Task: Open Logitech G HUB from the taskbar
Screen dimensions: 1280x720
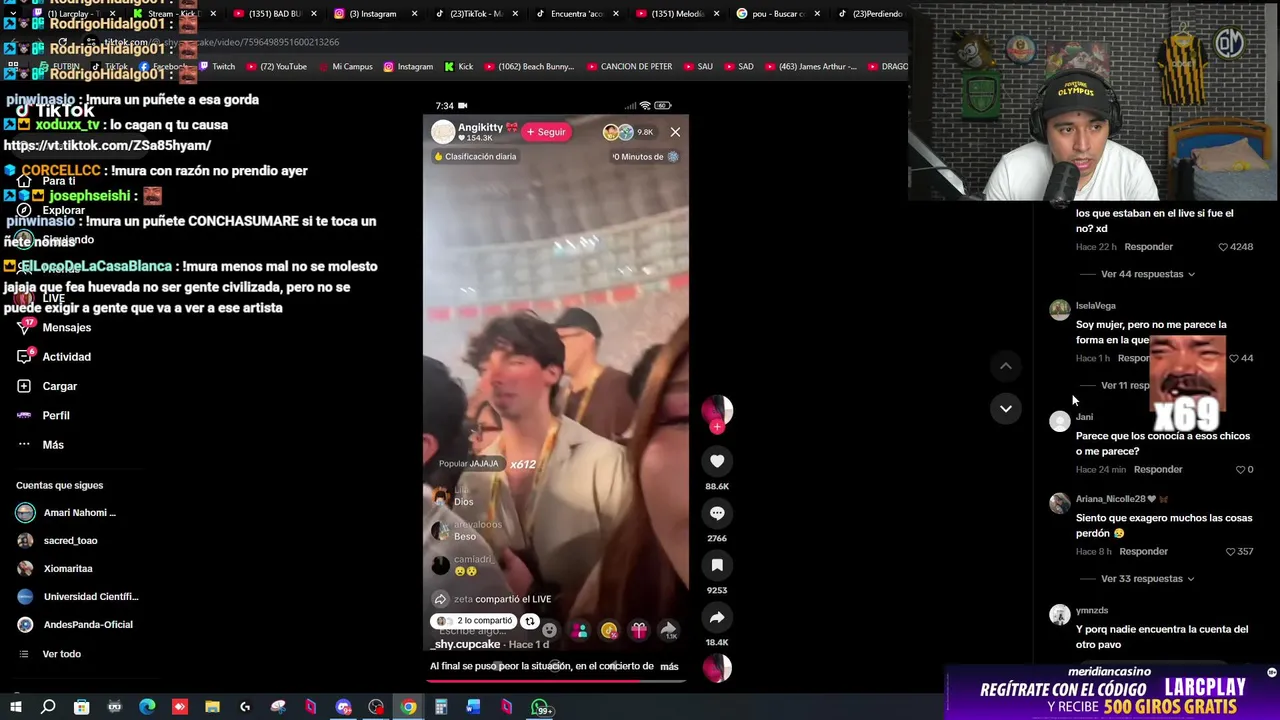Action: click(x=245, y=708)
